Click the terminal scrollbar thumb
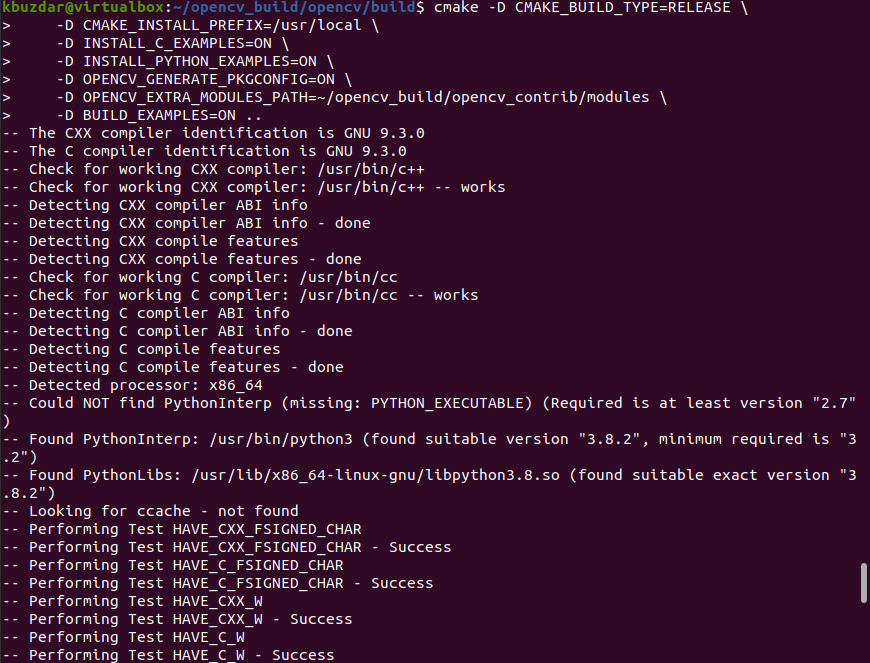Screen dimensions: 870x663 (864, 583)
